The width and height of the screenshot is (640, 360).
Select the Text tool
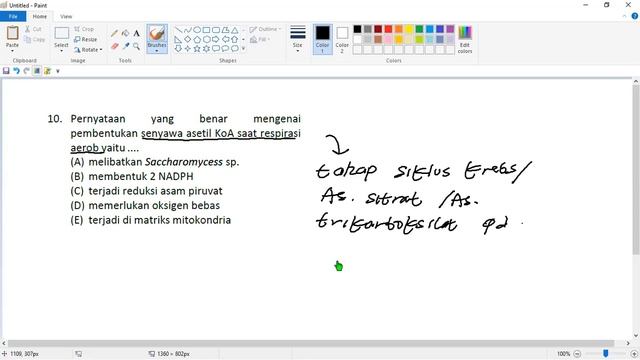coord(136,33)
